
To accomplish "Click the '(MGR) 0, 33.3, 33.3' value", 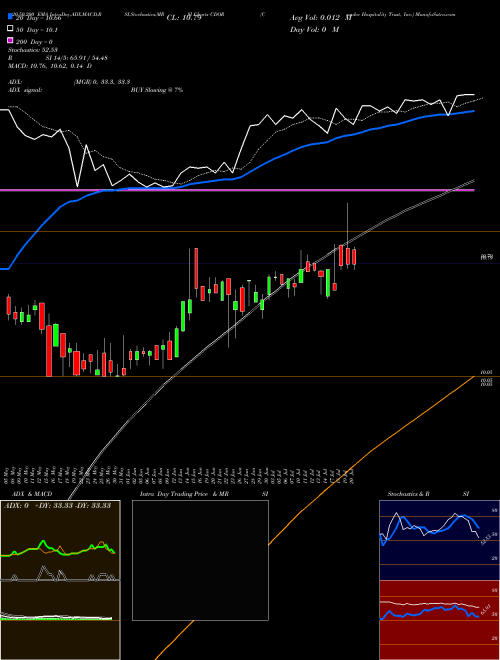I will [x=102, y=82].
